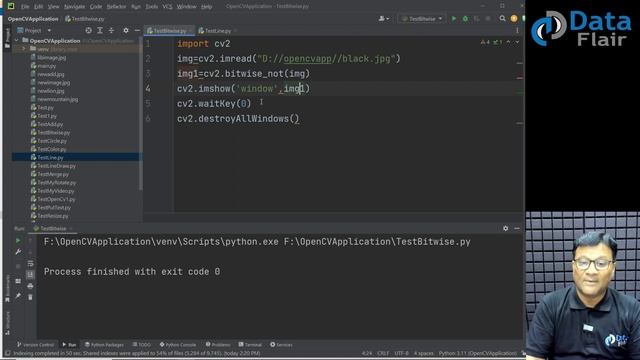Run the TestBitwise configuration with the green play button
The height and width of the screenshot is (360, 640).
[453, 18]
